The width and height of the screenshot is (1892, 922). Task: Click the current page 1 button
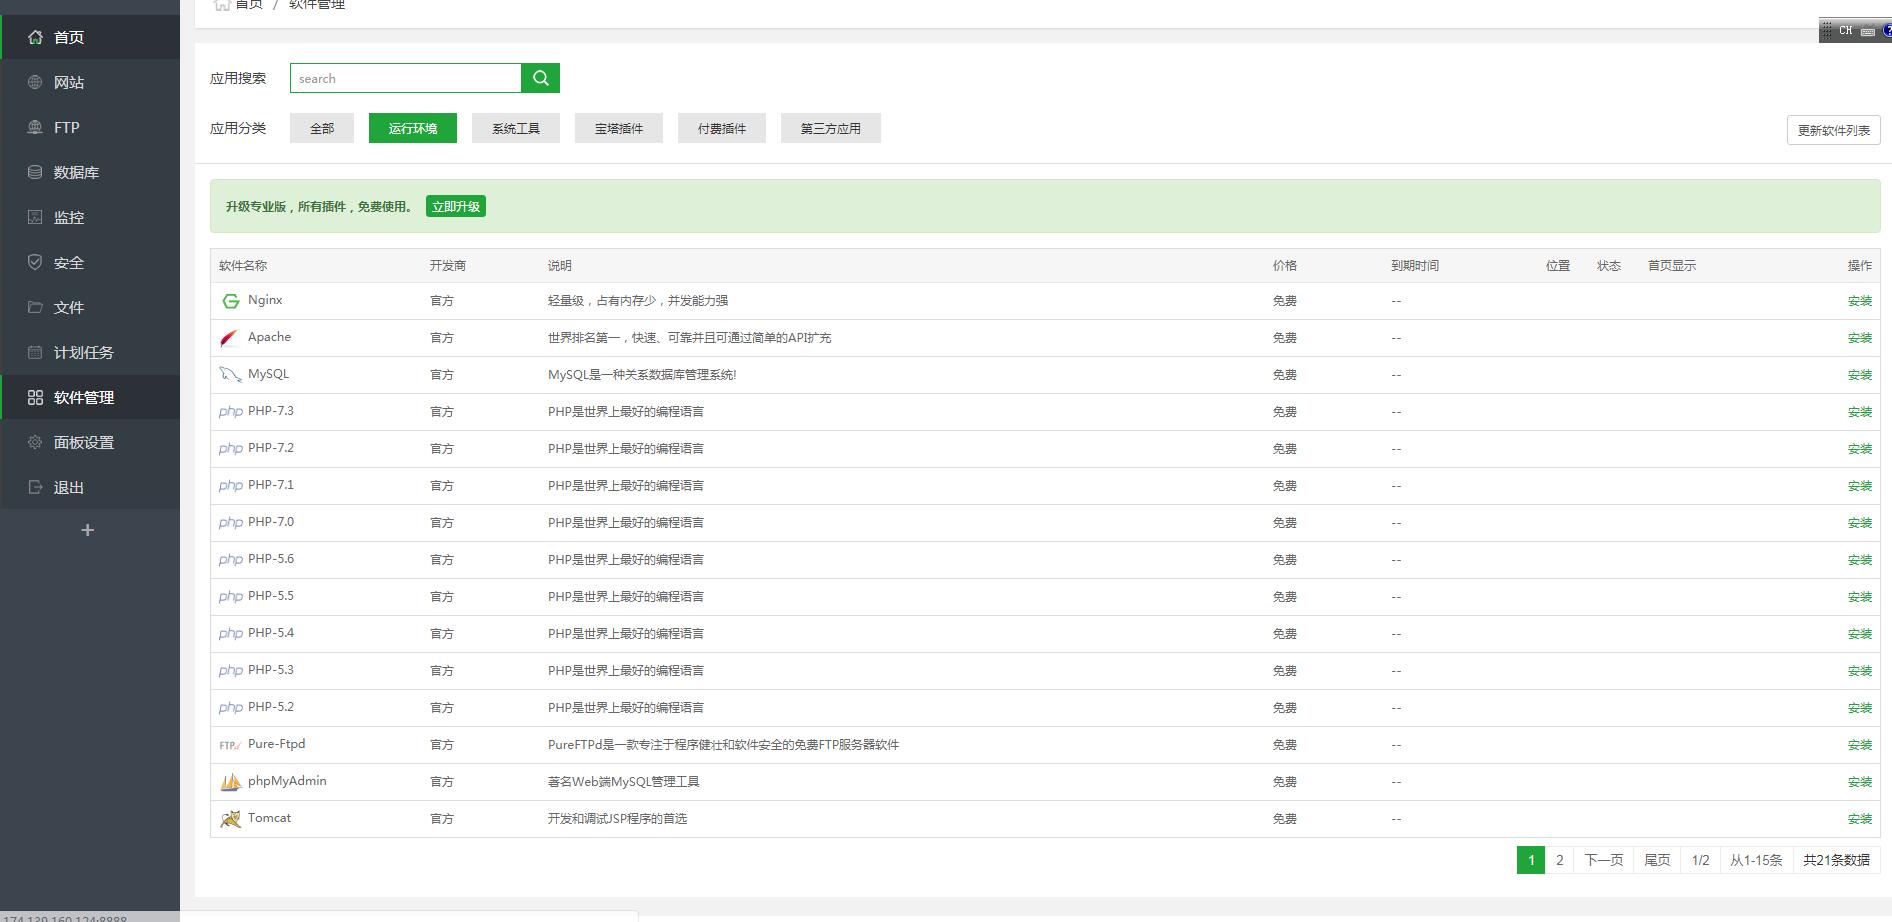tap(1531, 860)
